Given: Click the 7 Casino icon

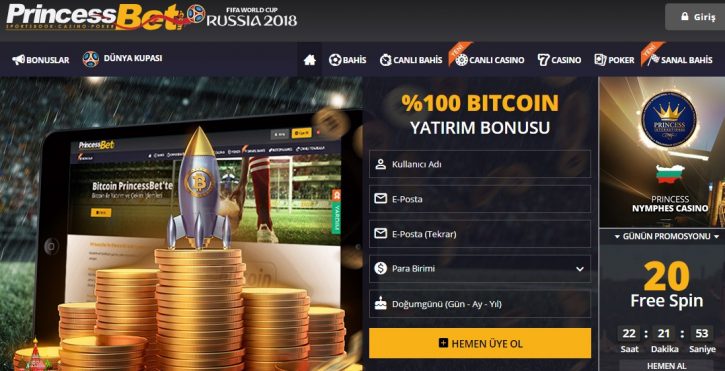Looking at the screenshot, I should [544, 60].
